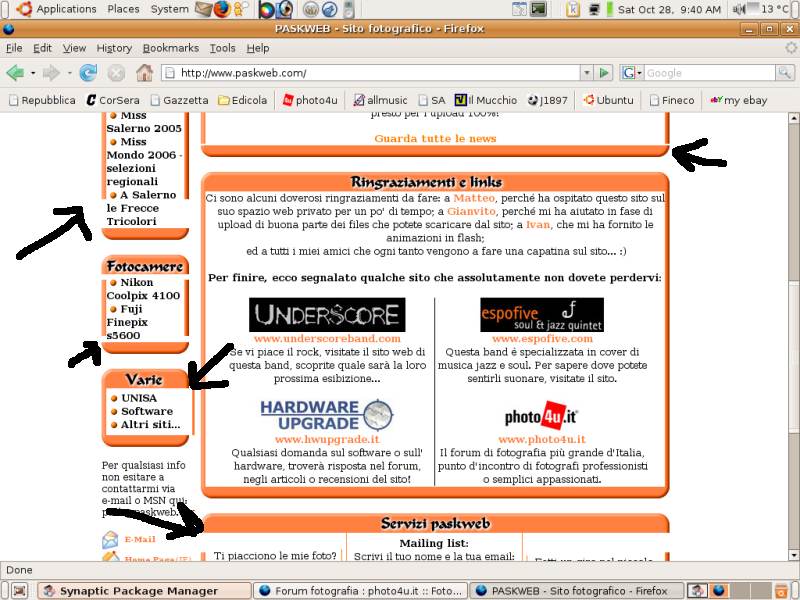Launch Firefox from the top panel icon
This screenshot has height=600, width=800.
221,9
